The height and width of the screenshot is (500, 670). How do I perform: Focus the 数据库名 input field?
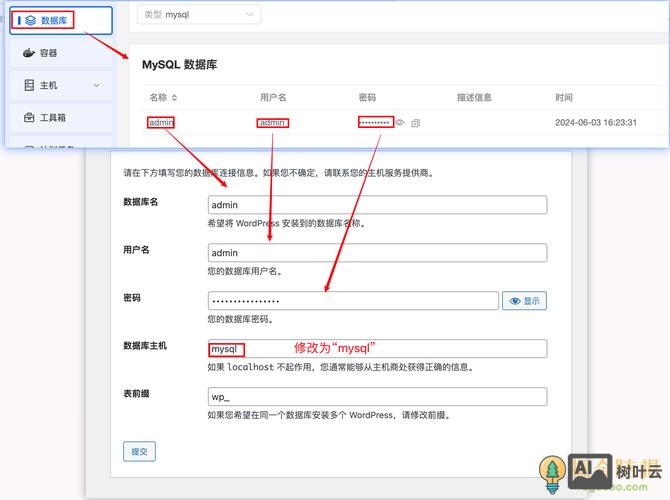[x=377, y=205]
